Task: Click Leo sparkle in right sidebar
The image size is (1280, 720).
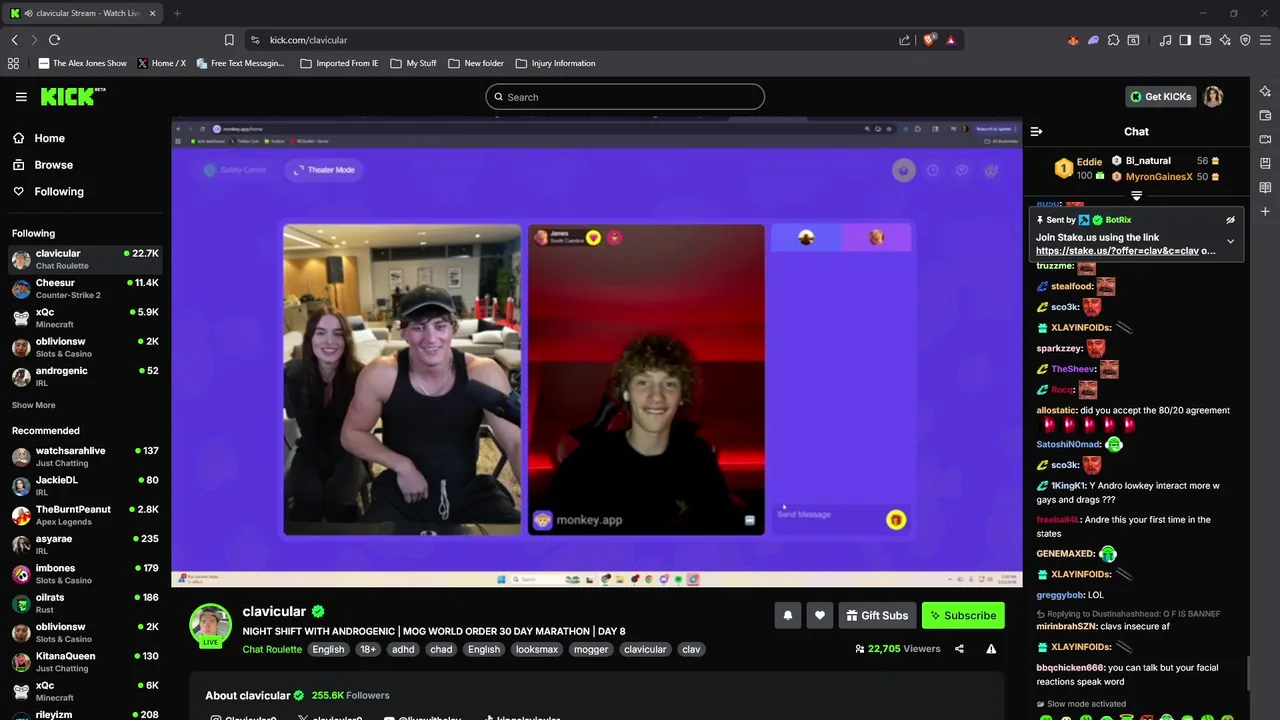Action: coord(1265,91)
